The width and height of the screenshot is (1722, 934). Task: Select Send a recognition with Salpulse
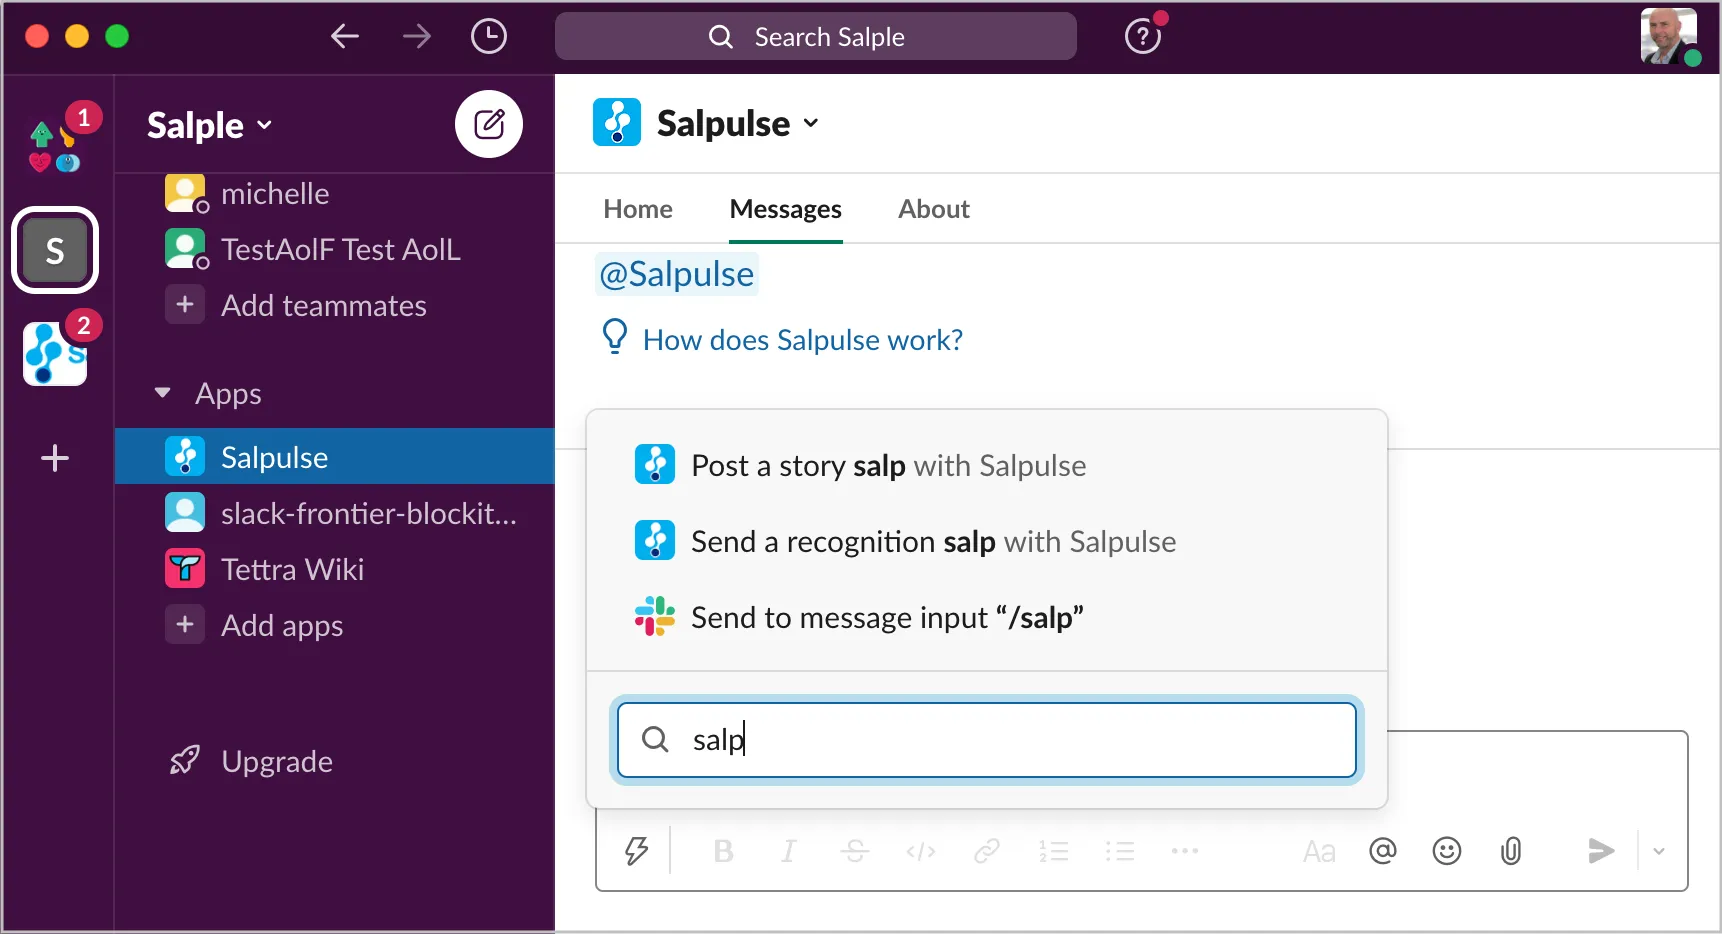[x=987, y=542]
